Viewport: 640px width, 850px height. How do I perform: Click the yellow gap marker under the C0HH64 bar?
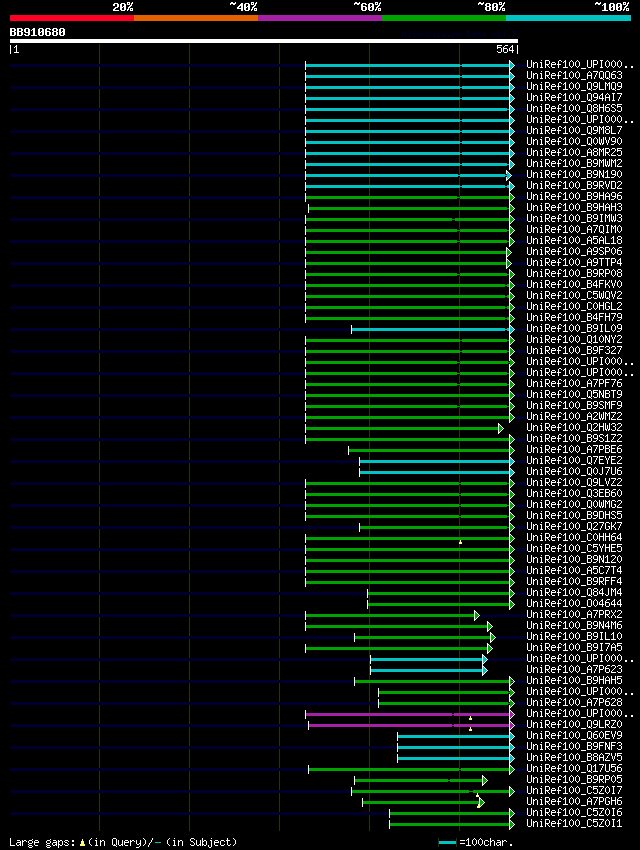(460, 542)
